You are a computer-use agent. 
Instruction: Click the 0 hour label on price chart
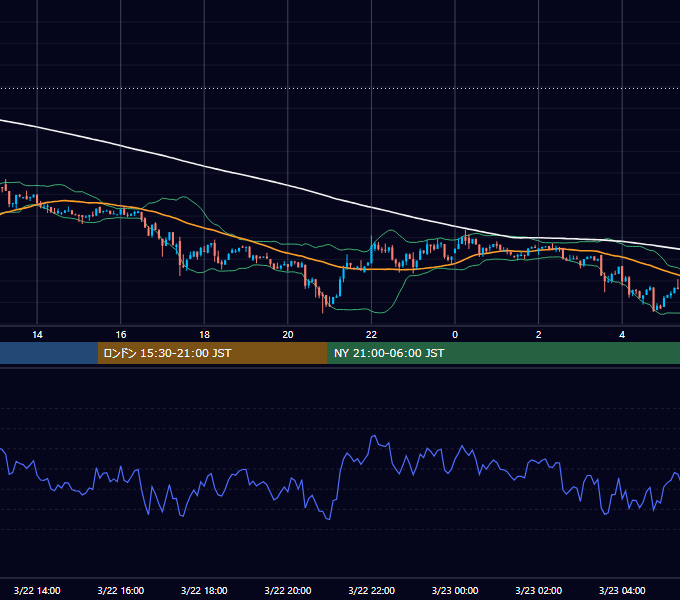click(455, 335)
